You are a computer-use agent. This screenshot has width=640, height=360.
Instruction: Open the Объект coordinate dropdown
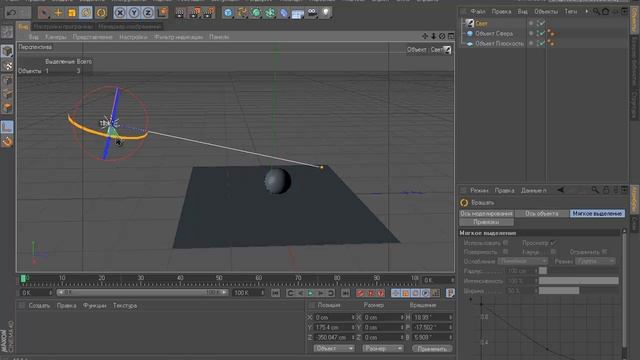click(x=334, y=349)
